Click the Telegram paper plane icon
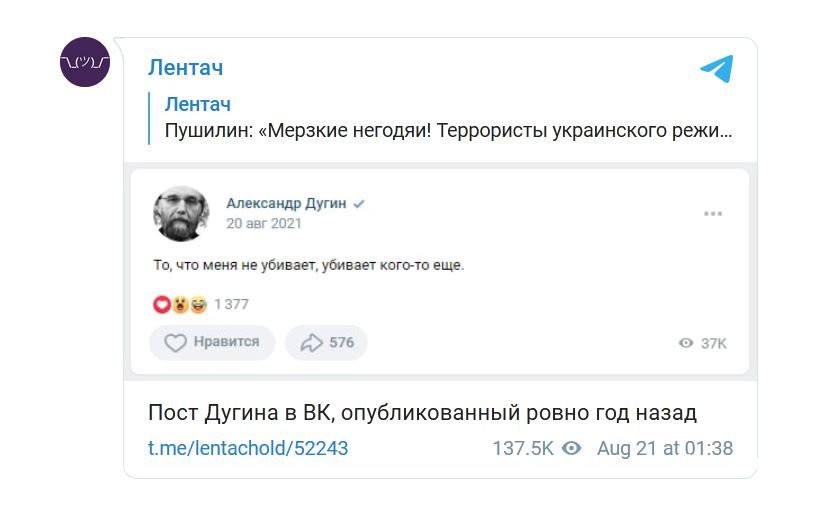The image size is (818, 507). click(x=717, y=68)
